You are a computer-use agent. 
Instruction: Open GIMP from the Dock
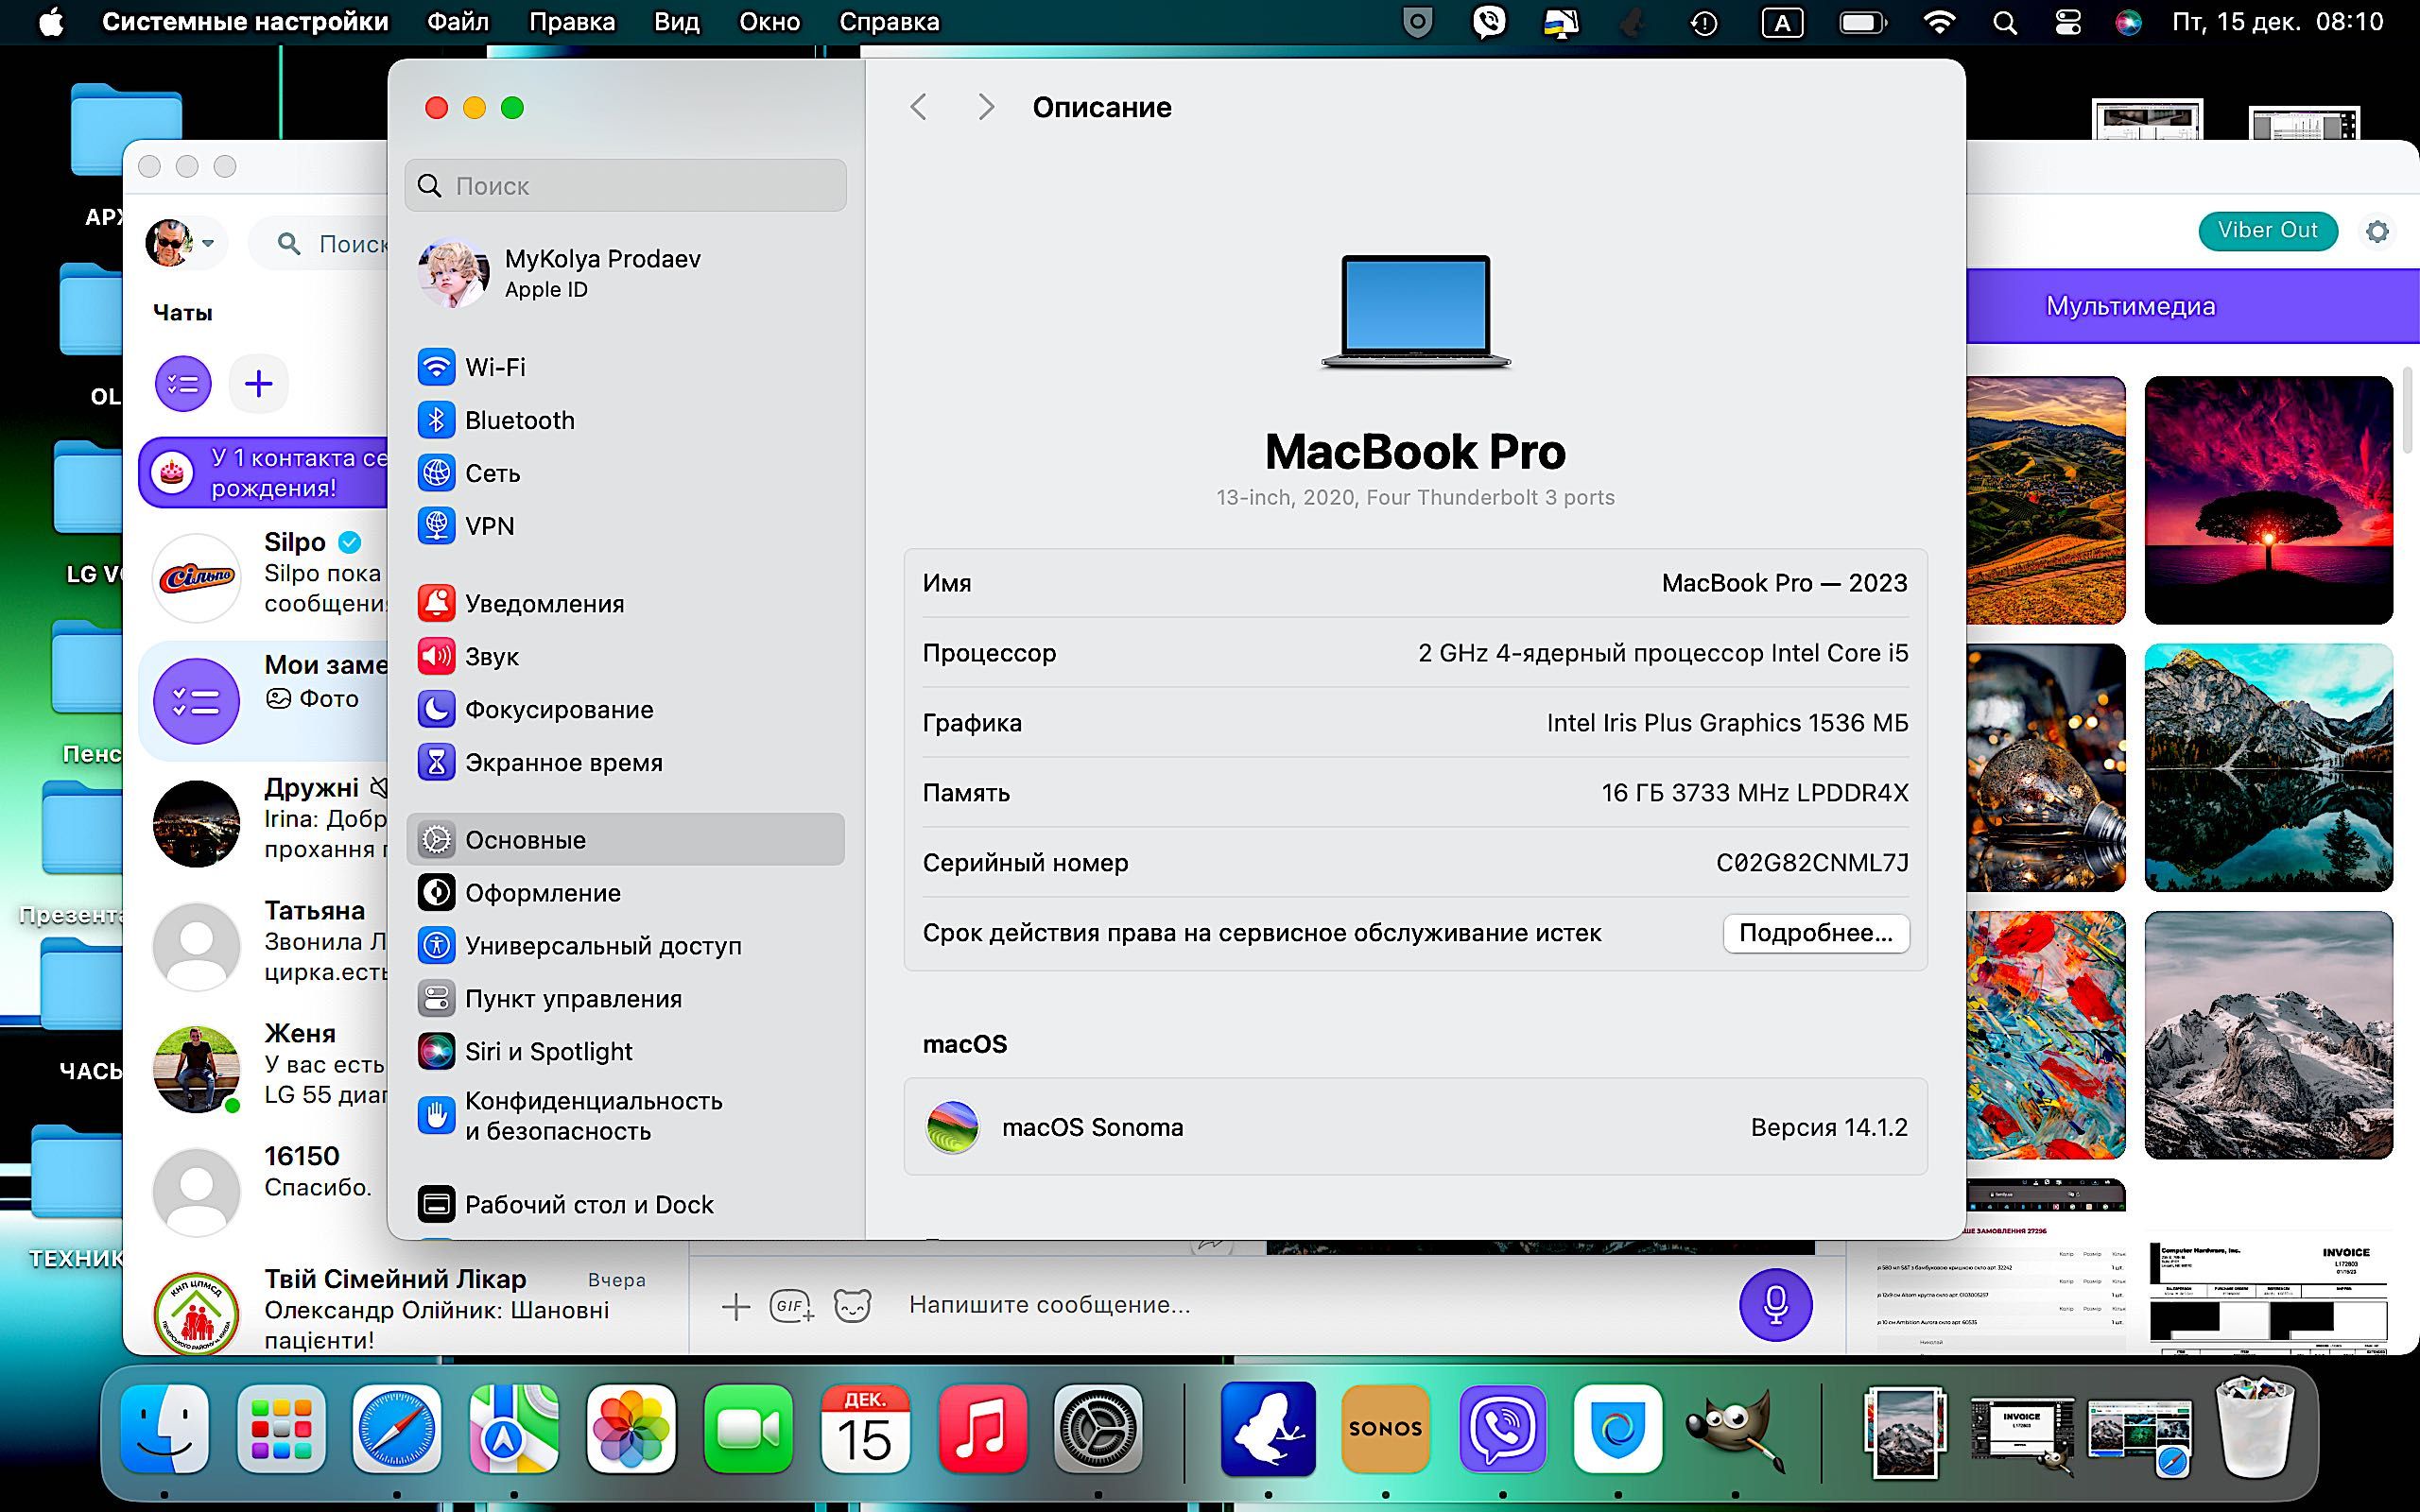1735,1430
